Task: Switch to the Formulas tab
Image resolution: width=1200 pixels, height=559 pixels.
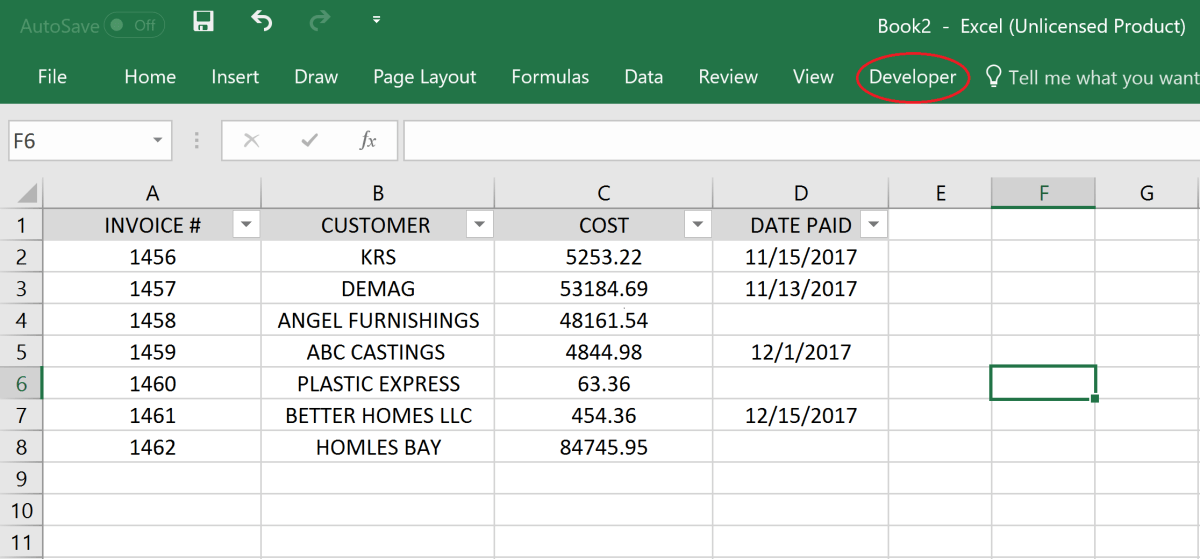Action: (x=550, y=77)
